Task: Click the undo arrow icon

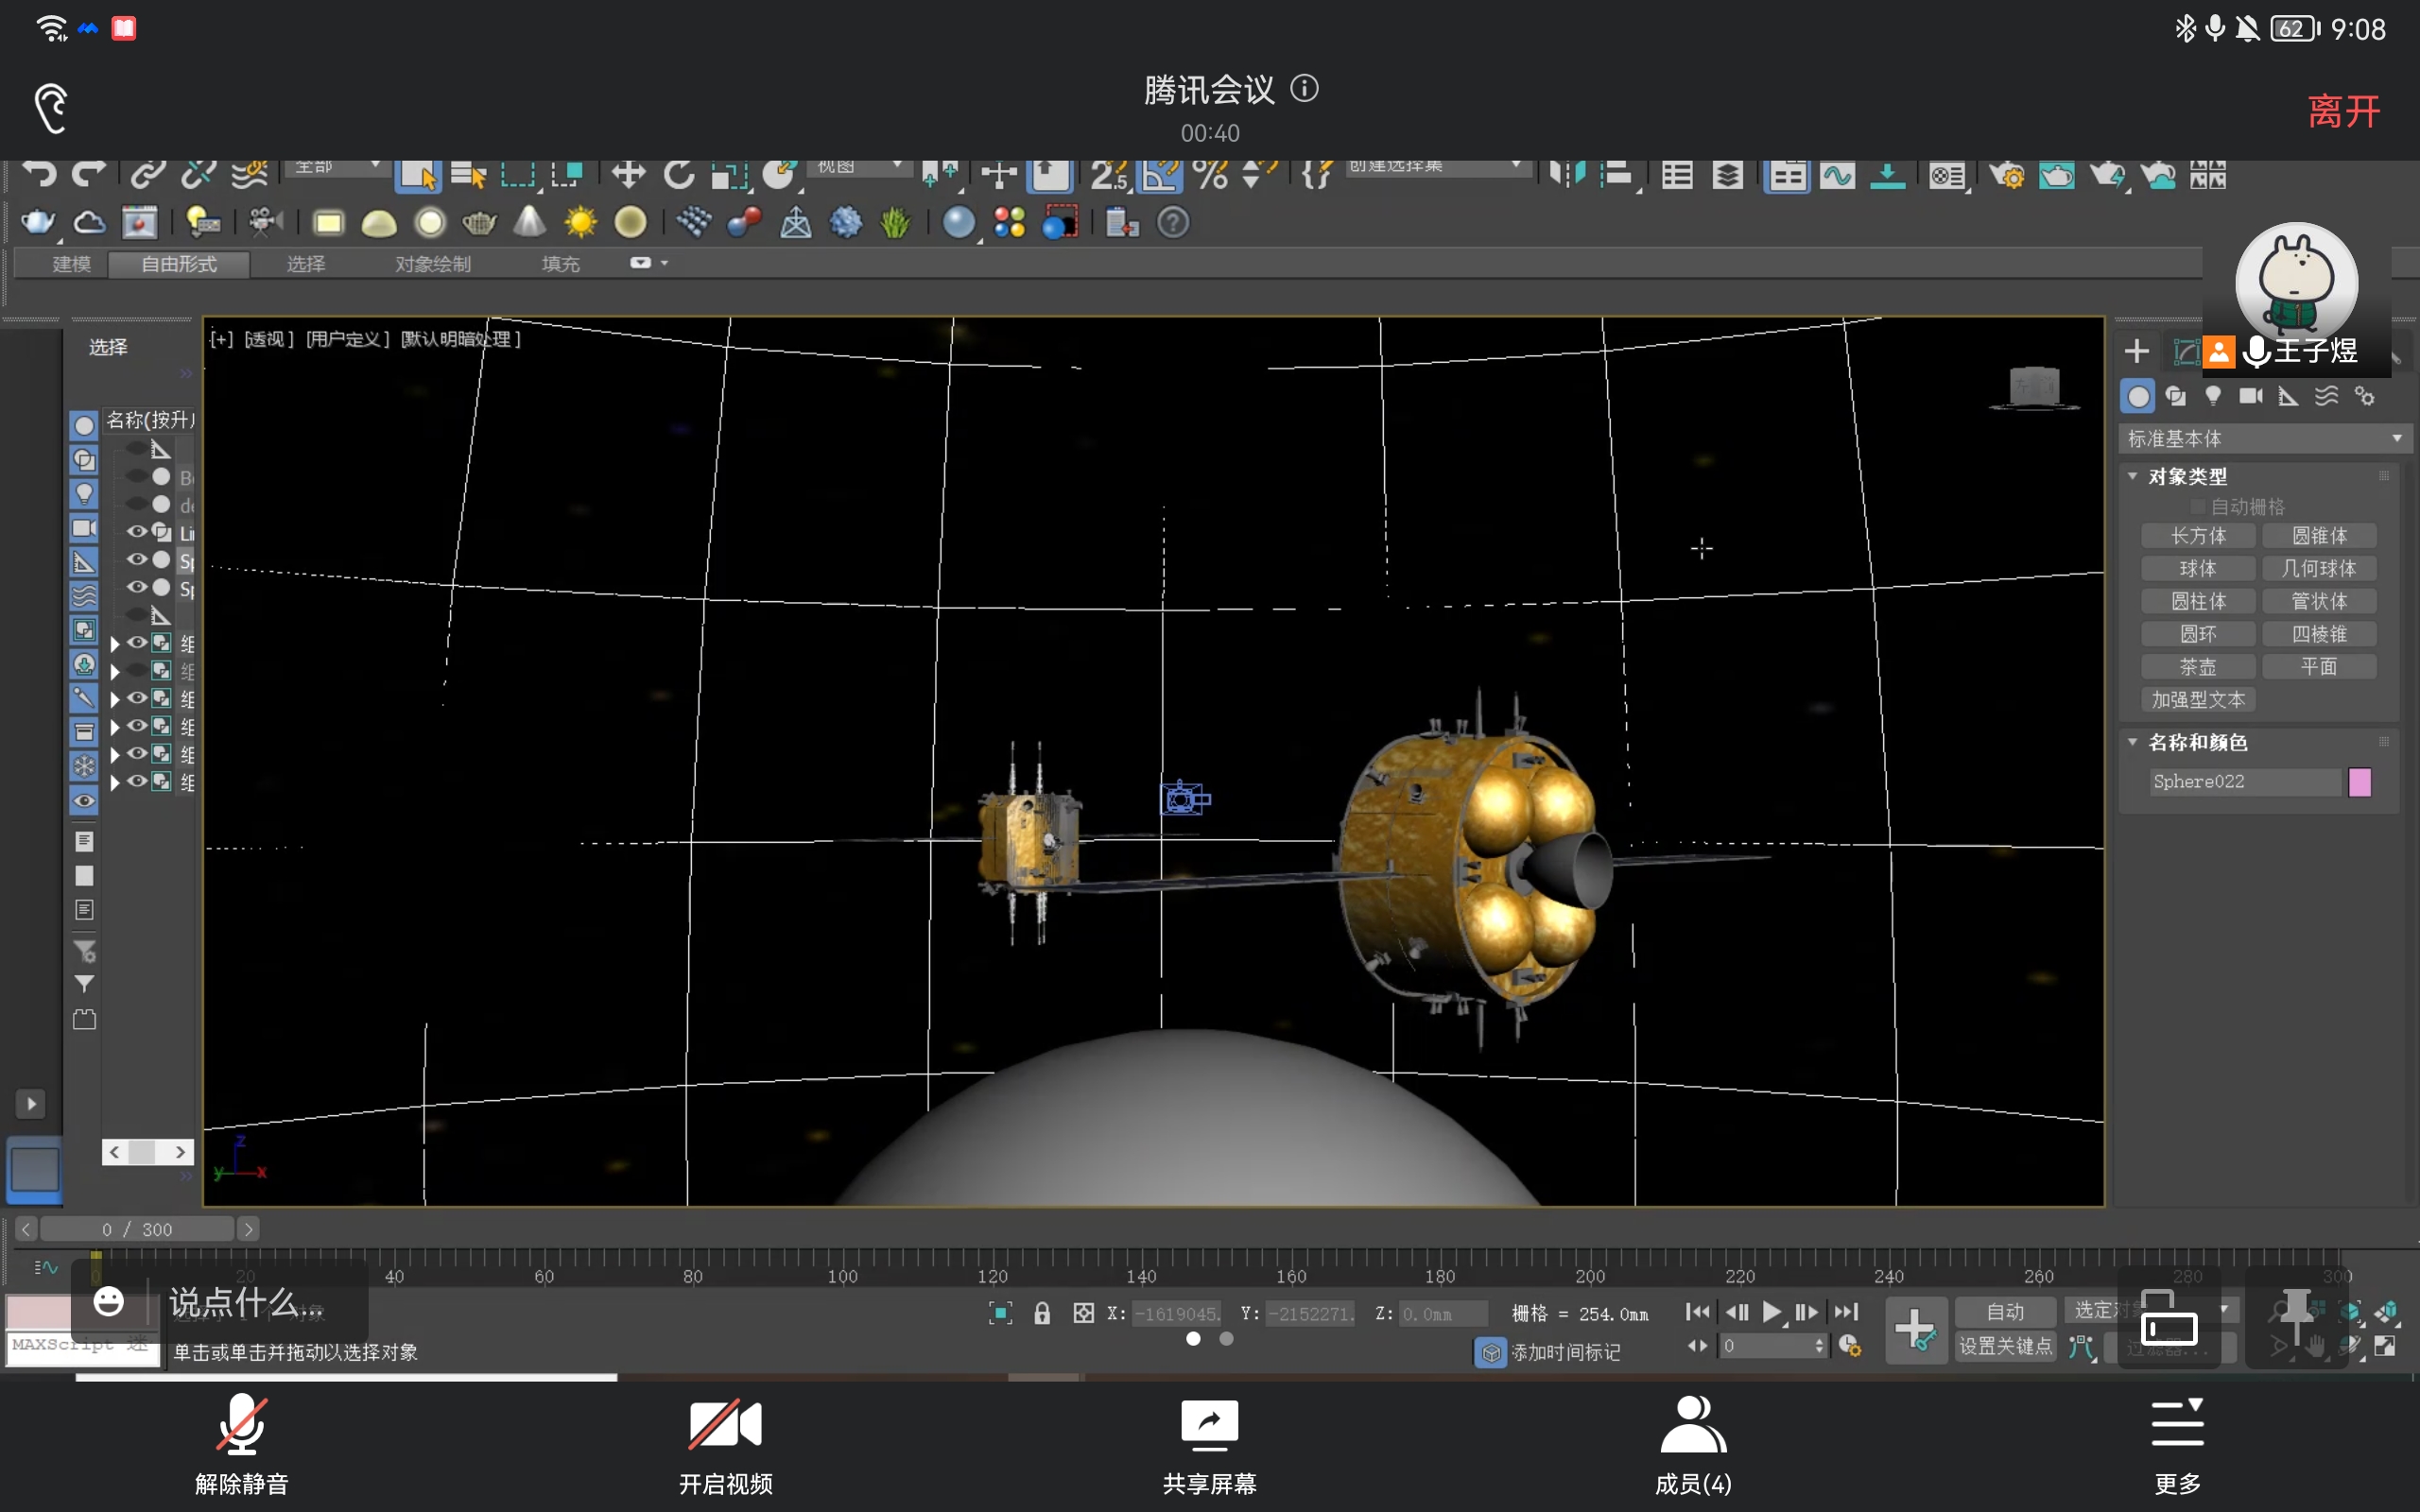Action: (x=40, y=175)
